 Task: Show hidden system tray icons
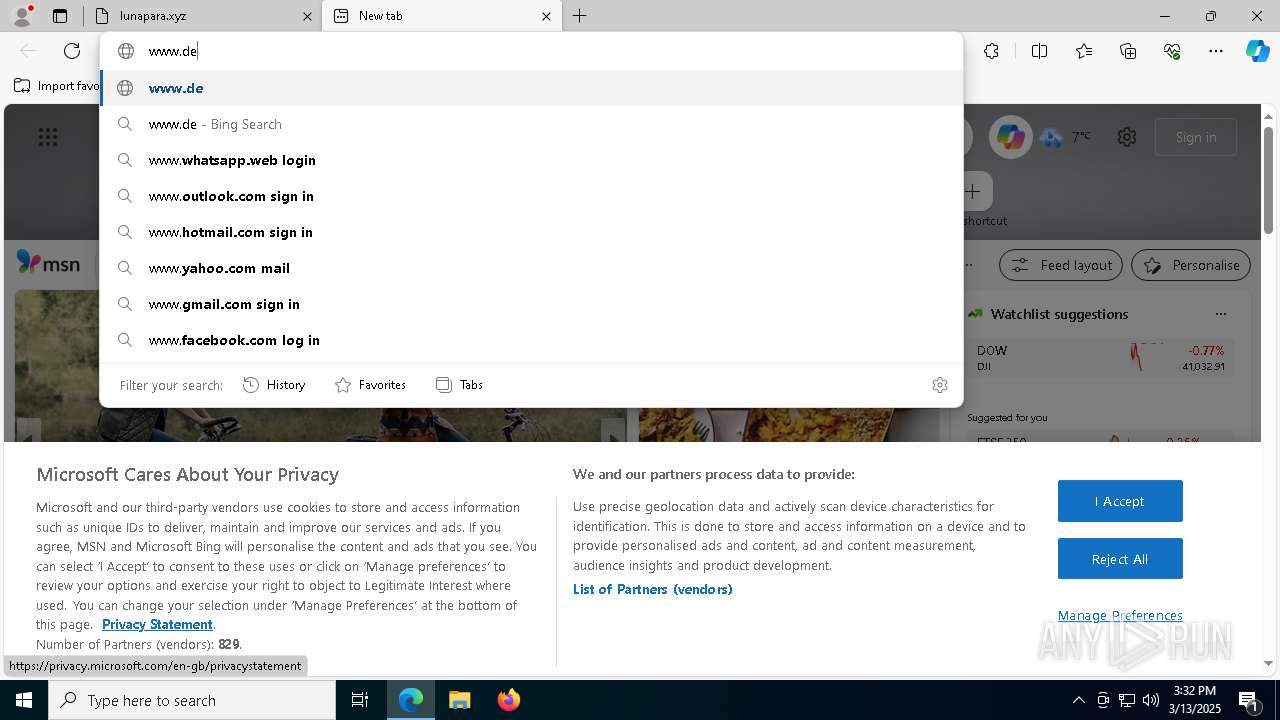[1078, 700]
